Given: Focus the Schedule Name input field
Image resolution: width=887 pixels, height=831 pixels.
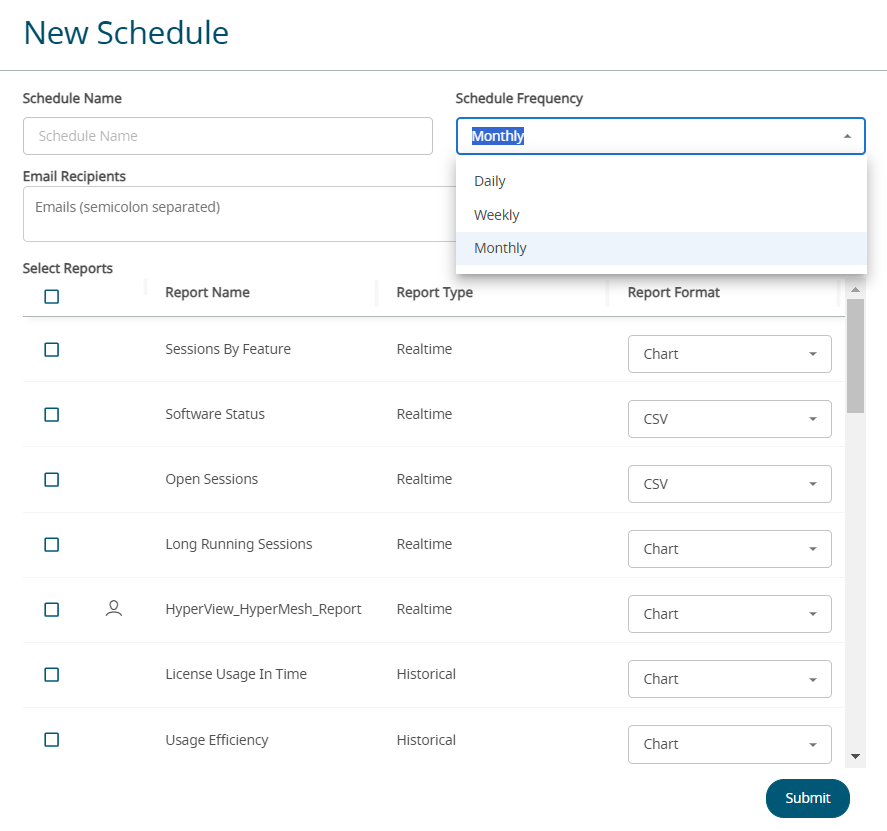Looking at the screenshot, I should [x=227, y=136].
